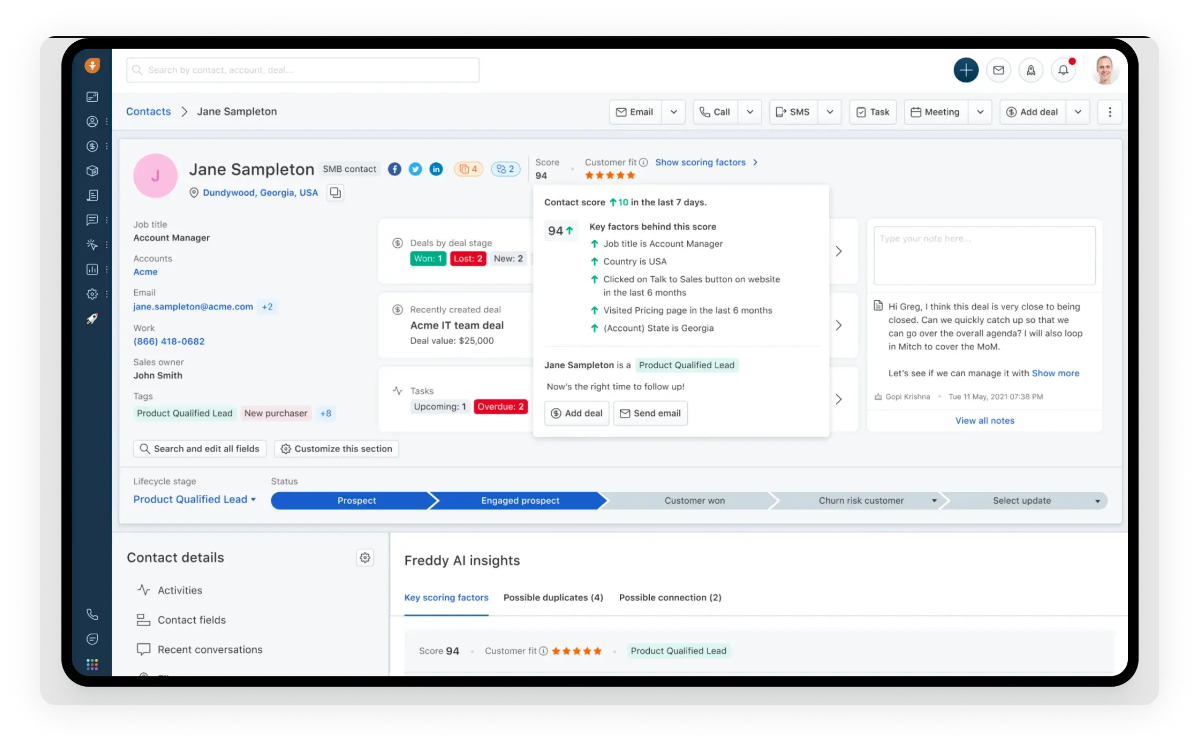Open the Select update dropdown

1098,501
